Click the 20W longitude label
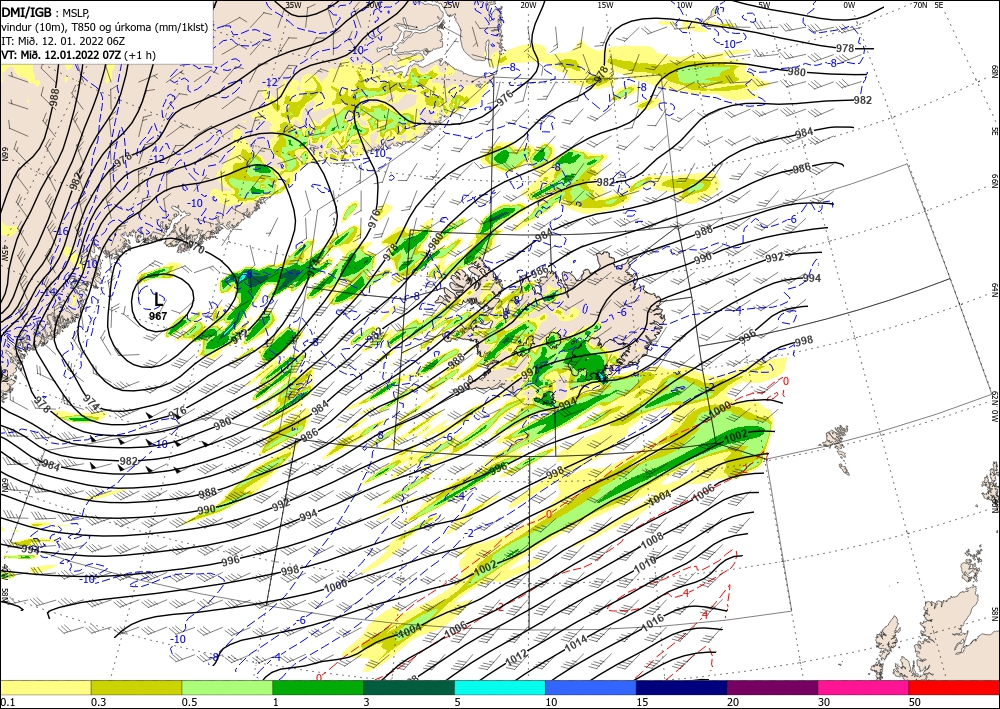 [x=529, y=5]
